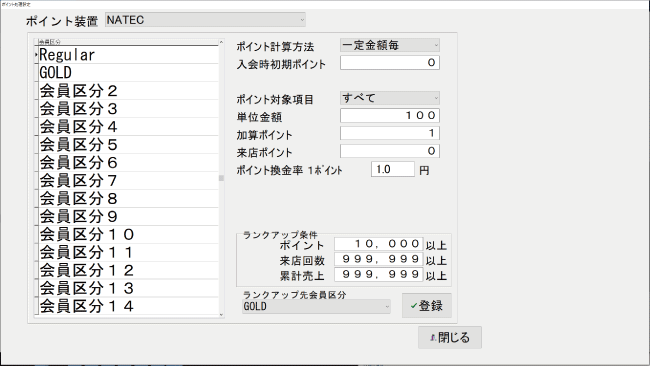
Task: Select the 会員区分14 row
Action: 129,306
